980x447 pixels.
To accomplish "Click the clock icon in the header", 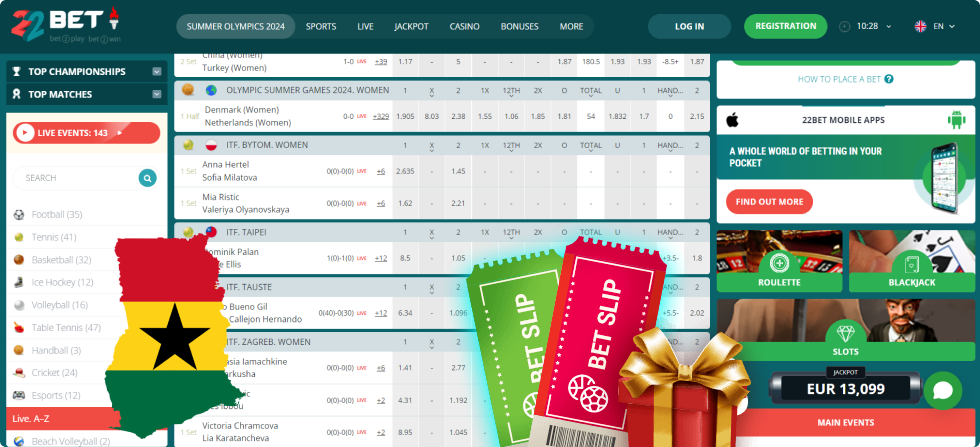I will tap(845, 26).
